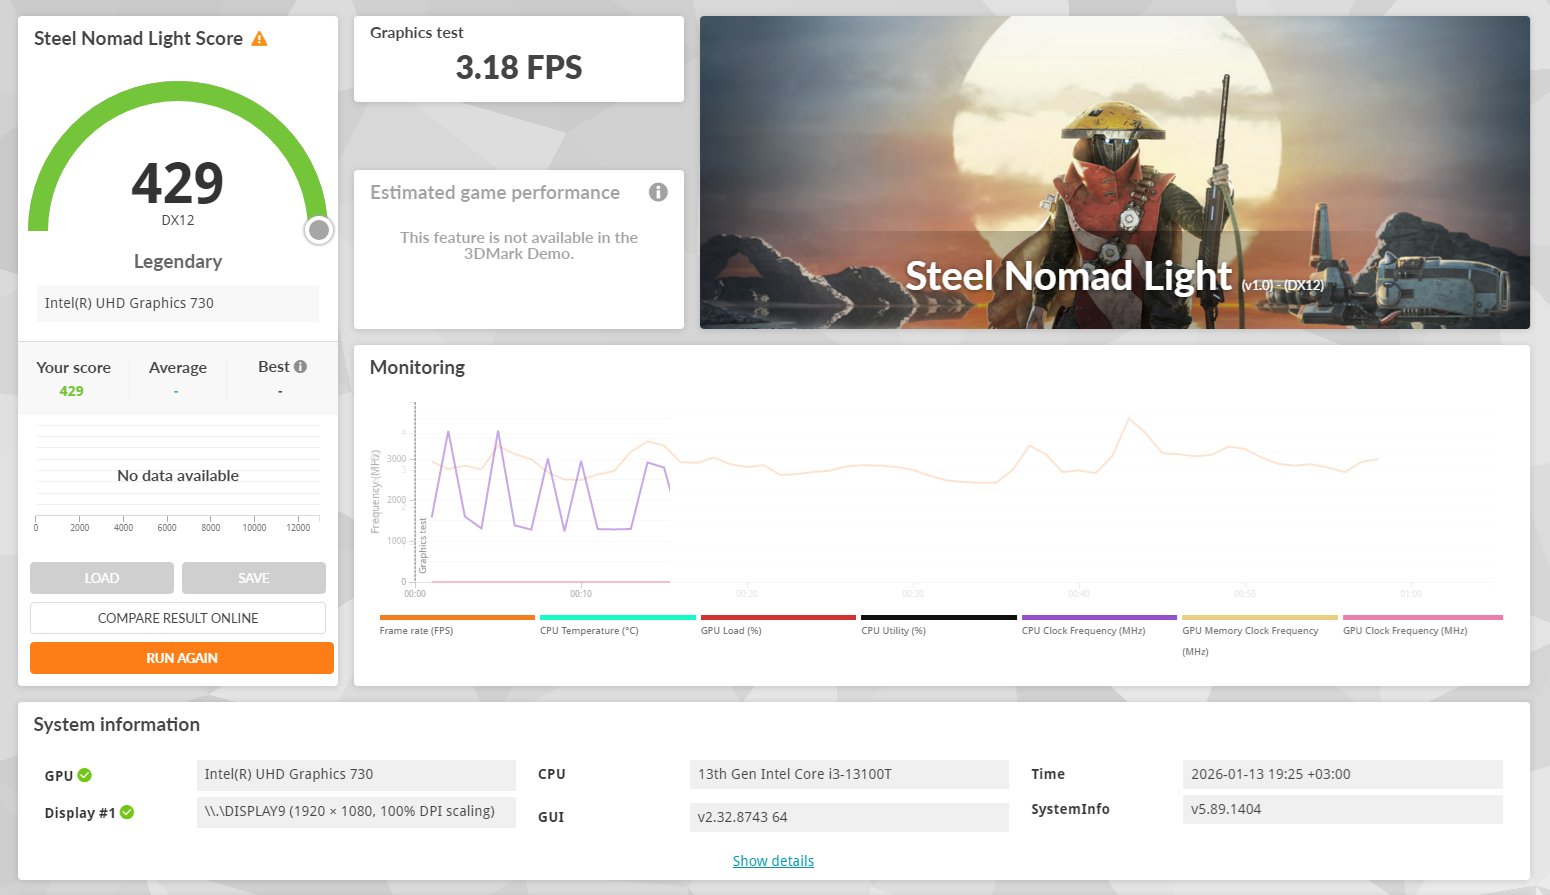Click the 429 score number in the gauge
Viewport: 1550px width, 895px height.
click(178, 183)
